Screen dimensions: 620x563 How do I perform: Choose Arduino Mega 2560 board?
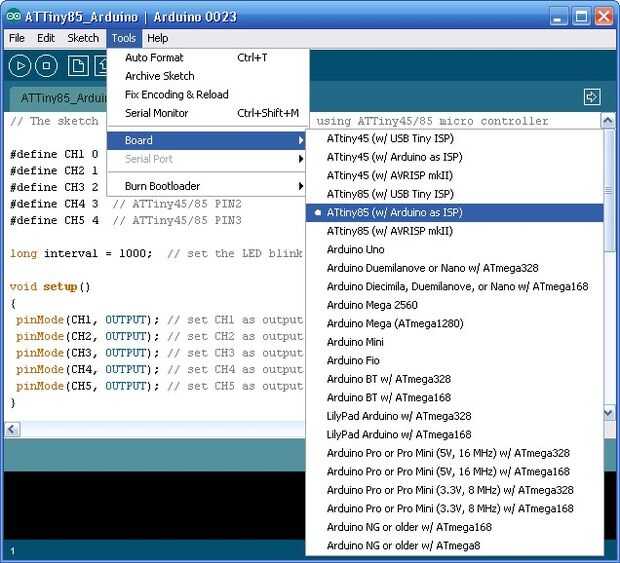[x=455, y=305]
